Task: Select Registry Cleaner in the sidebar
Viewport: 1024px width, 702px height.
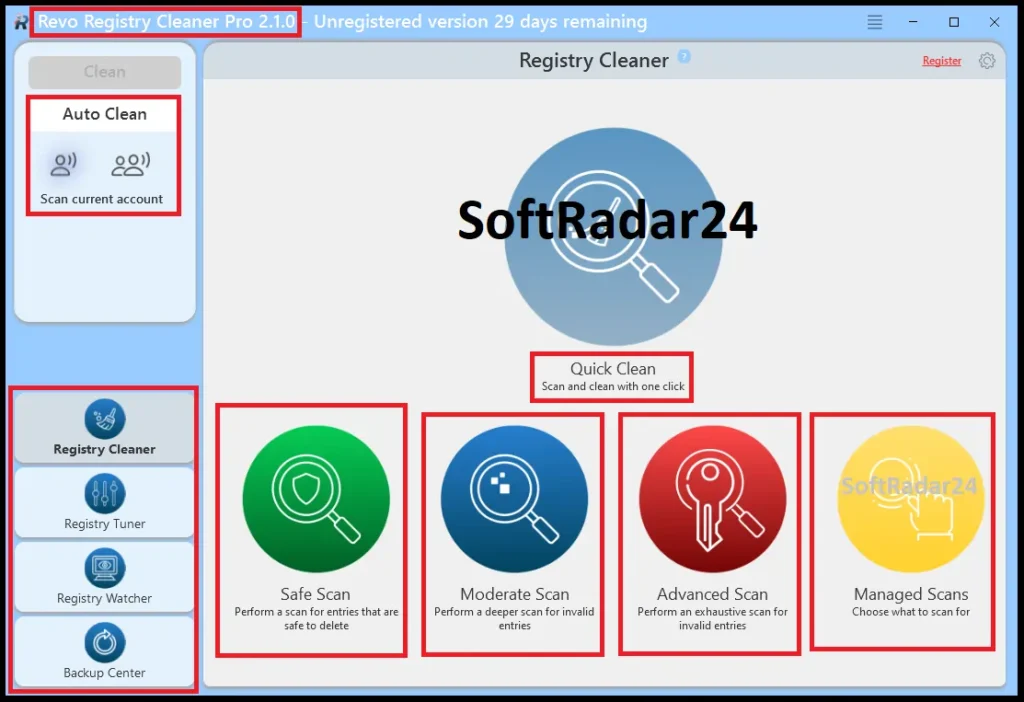Action: point(104,428)
